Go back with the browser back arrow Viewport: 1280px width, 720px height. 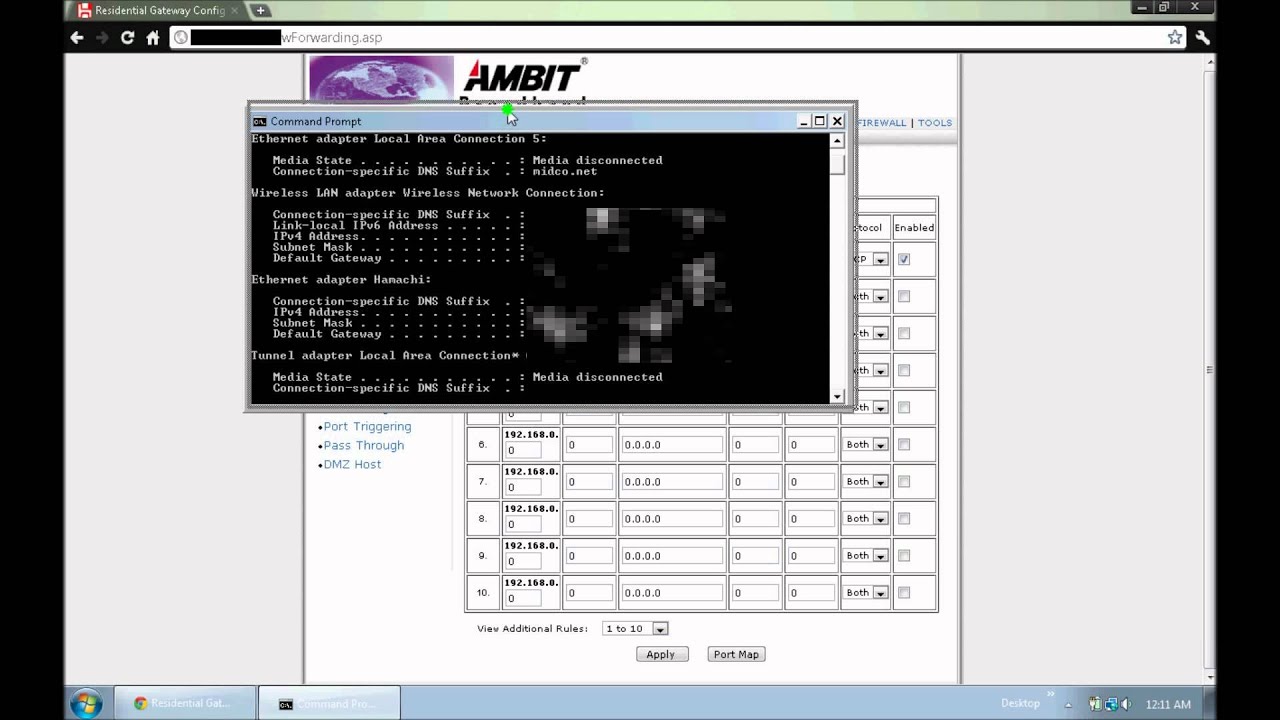(x=77, y=37)
